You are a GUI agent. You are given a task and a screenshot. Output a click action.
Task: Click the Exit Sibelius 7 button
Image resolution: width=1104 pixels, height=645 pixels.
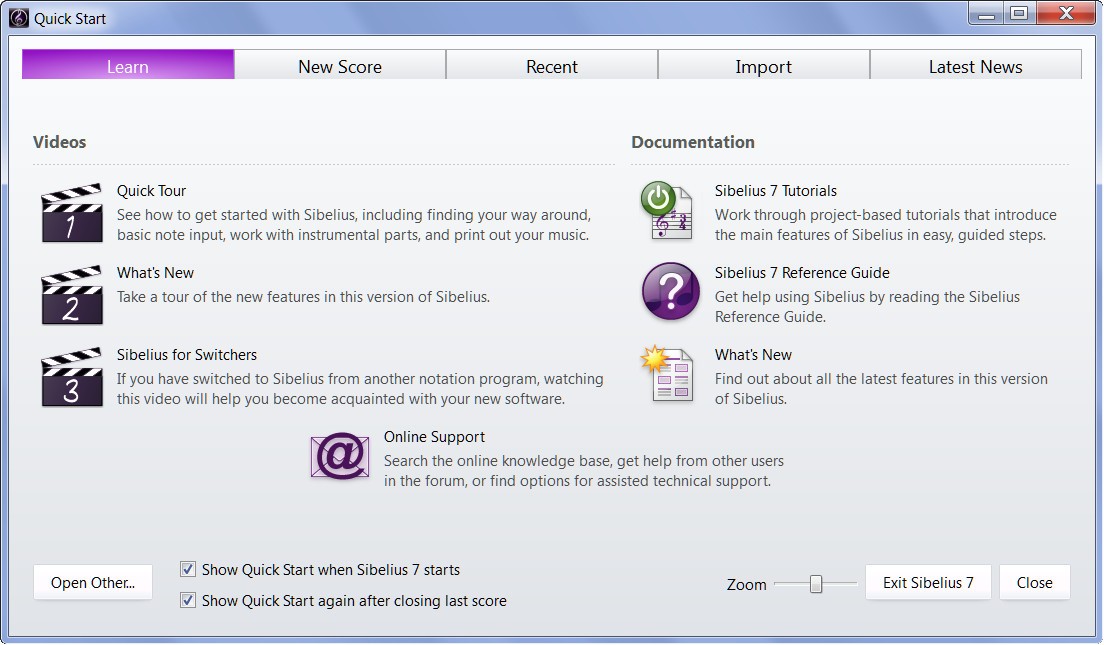click(928, 582)
